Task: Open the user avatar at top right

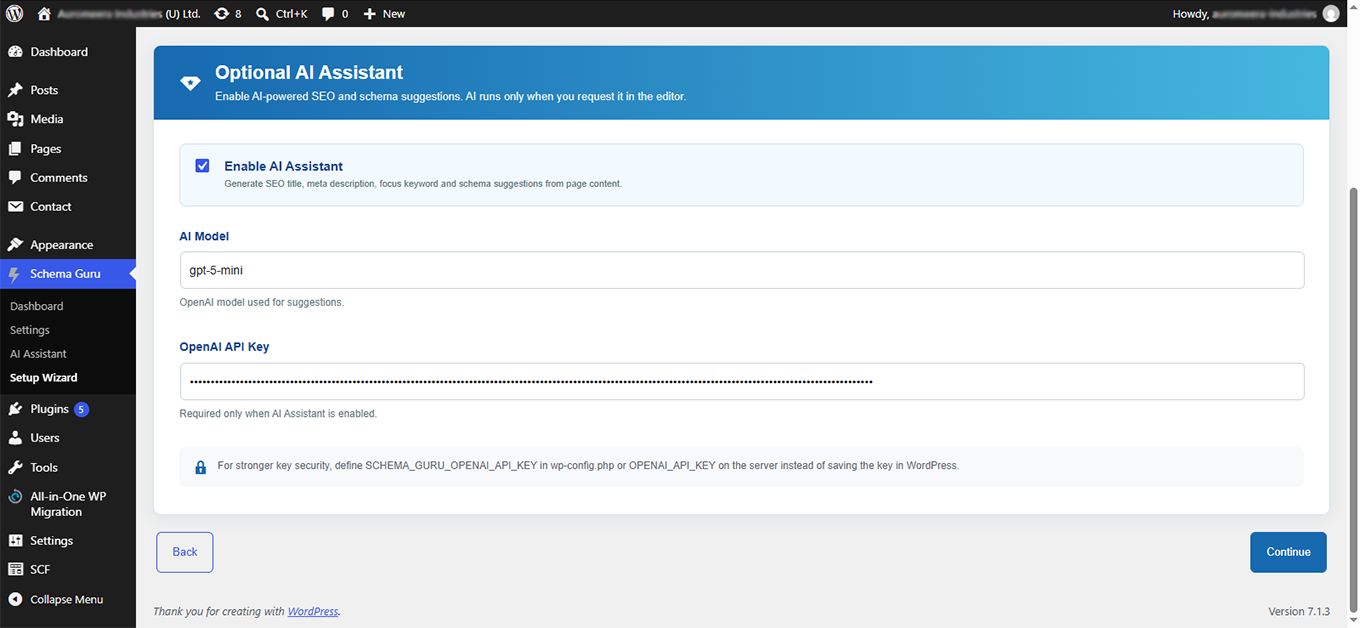Action: (x=1330, y=14)
